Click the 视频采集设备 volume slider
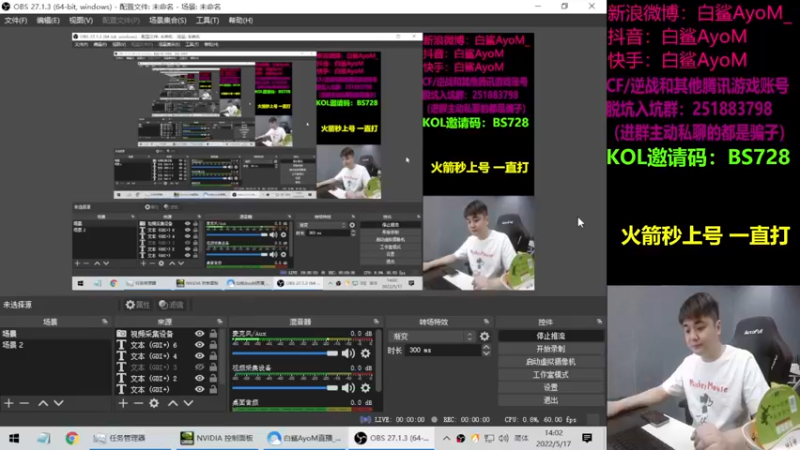The image size is (800, 450). click(x=285, y=388)
